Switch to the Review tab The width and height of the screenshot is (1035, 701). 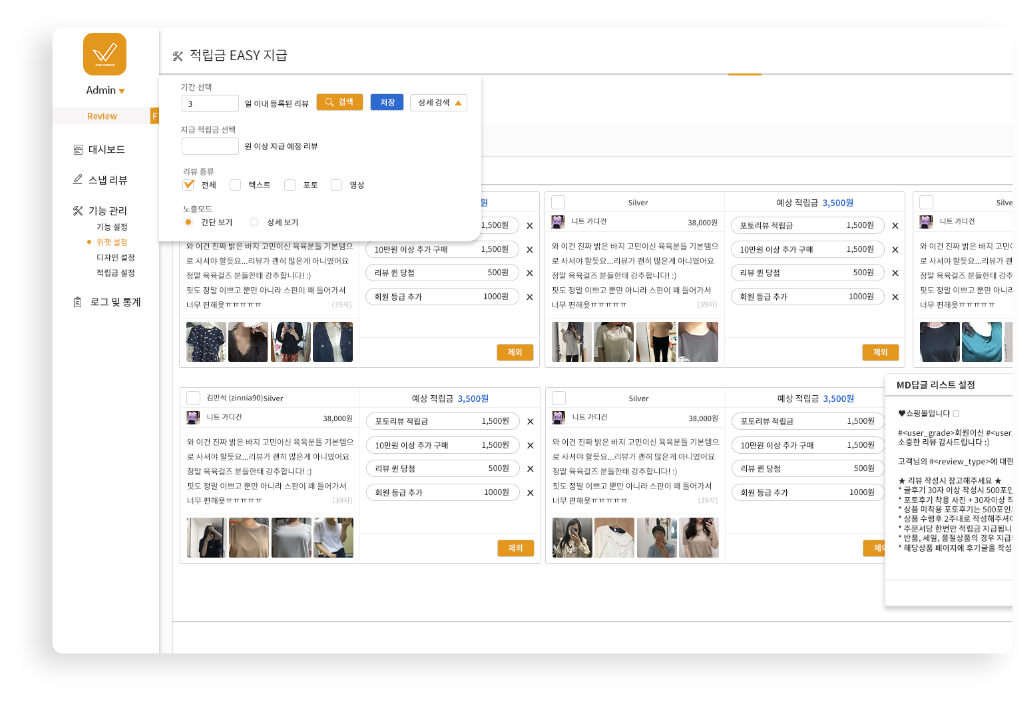102,116
